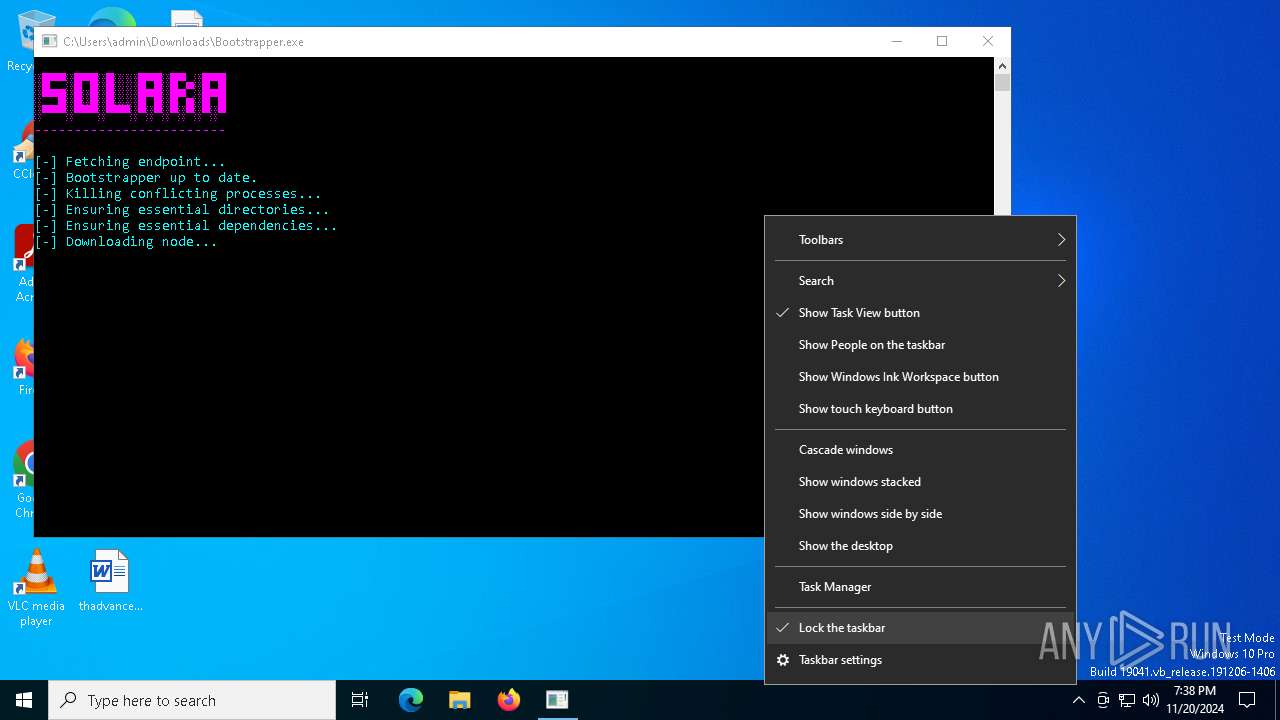Click the taskbar search box
This screenshot has height=720, width=1280.
point(192,700)
